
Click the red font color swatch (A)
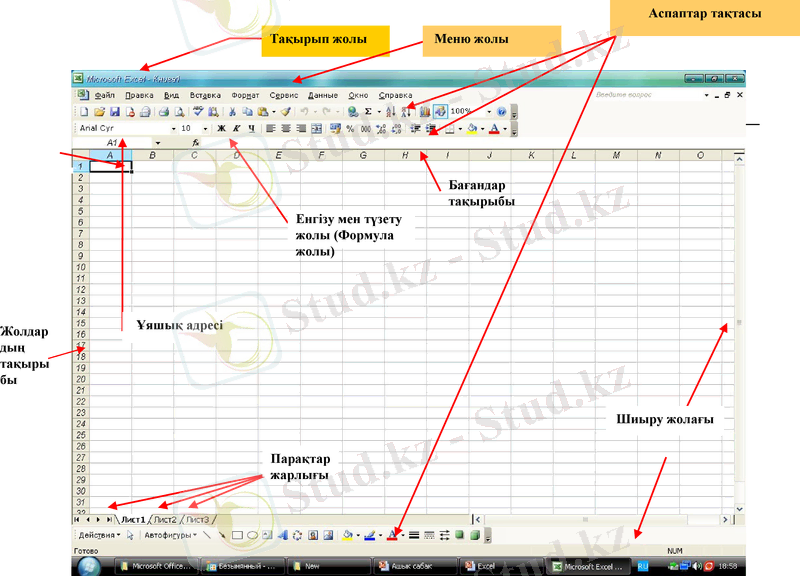click(494, 129)
